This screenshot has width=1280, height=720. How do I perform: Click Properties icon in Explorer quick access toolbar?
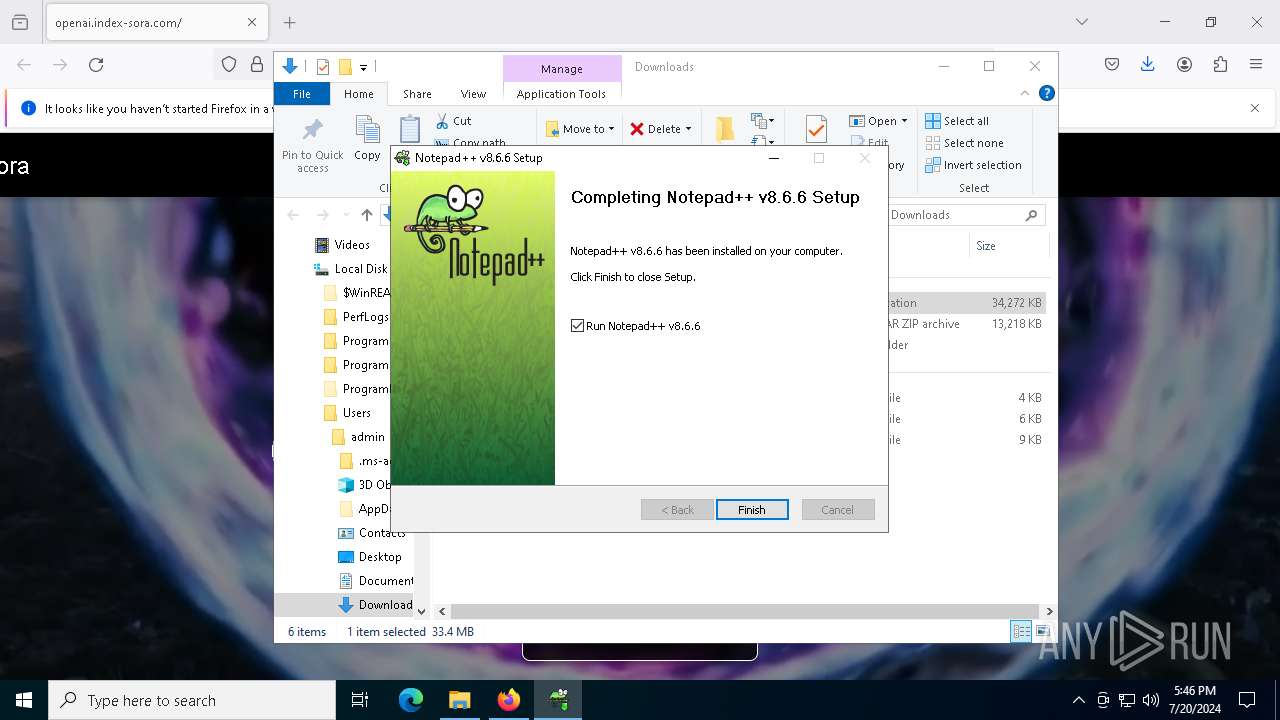click(323, 67)
